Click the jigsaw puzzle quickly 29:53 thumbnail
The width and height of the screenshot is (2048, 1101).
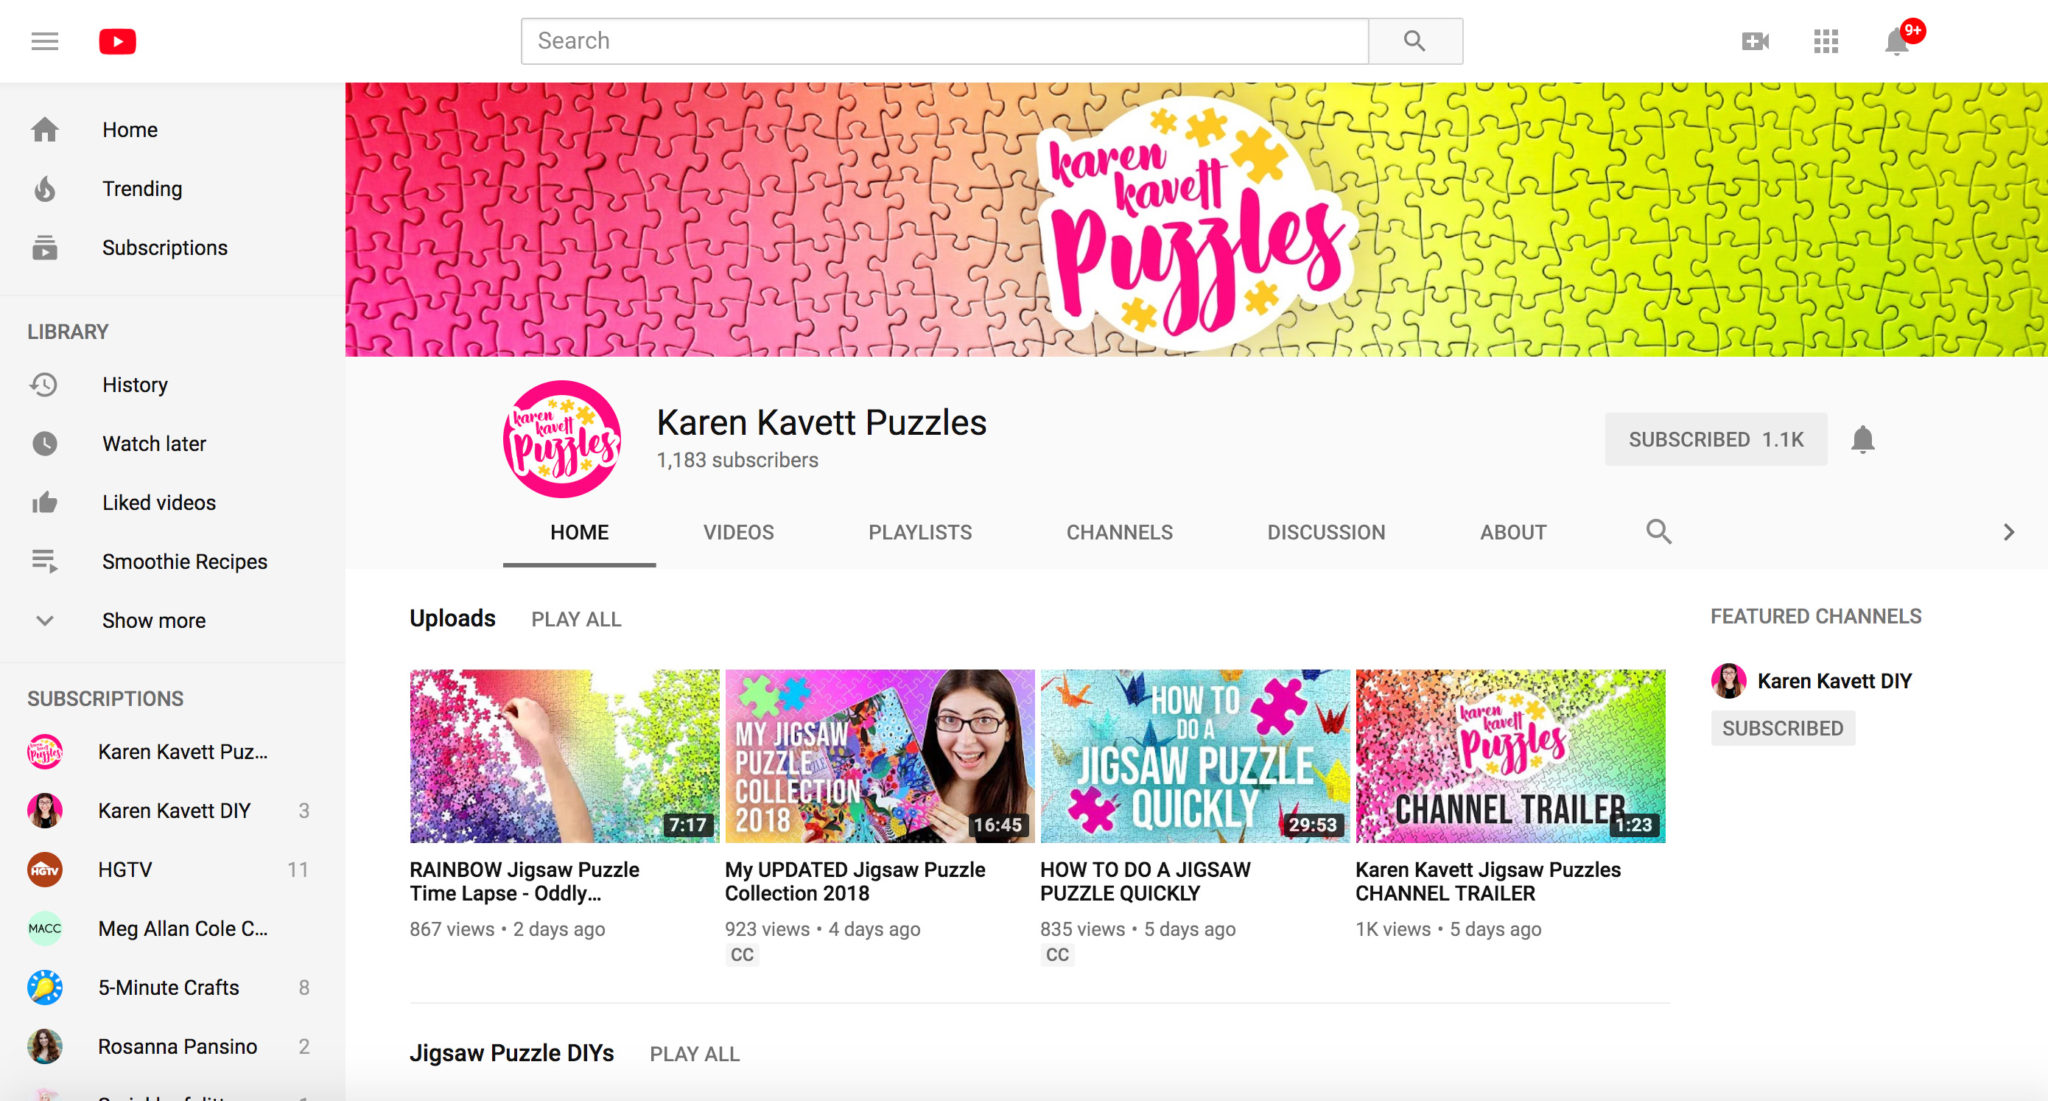coord(1195,756)
